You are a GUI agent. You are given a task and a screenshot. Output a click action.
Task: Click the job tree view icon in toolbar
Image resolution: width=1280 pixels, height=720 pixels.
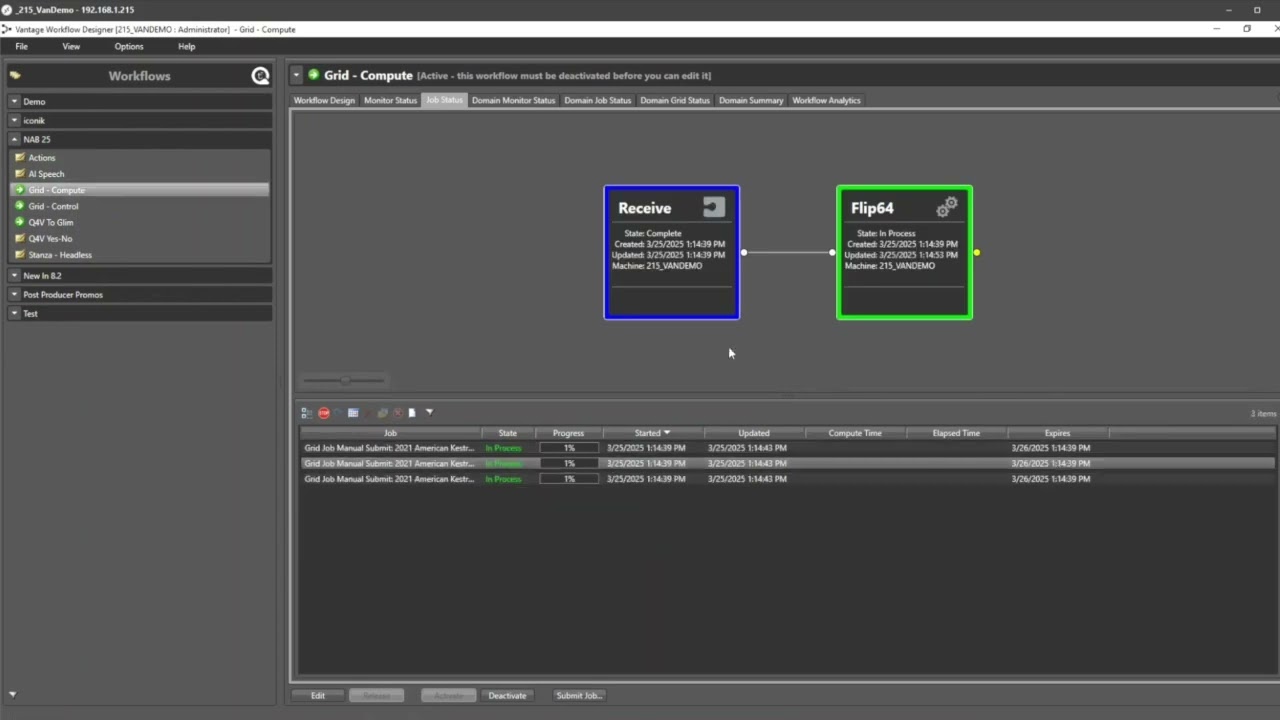307,413
